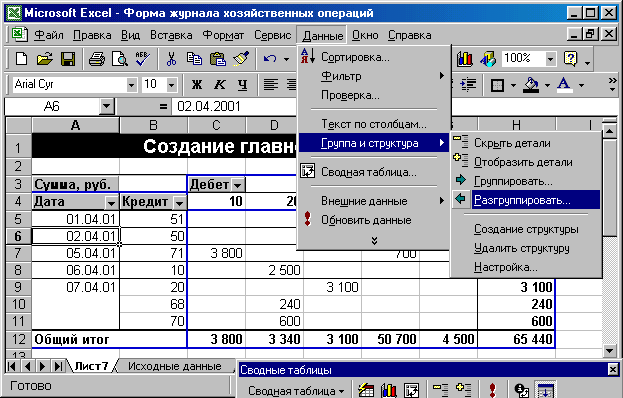This screenshot has width=623, height=398.
Task: Open the Дата pivot field dropdown
Action: coord(111,203)
